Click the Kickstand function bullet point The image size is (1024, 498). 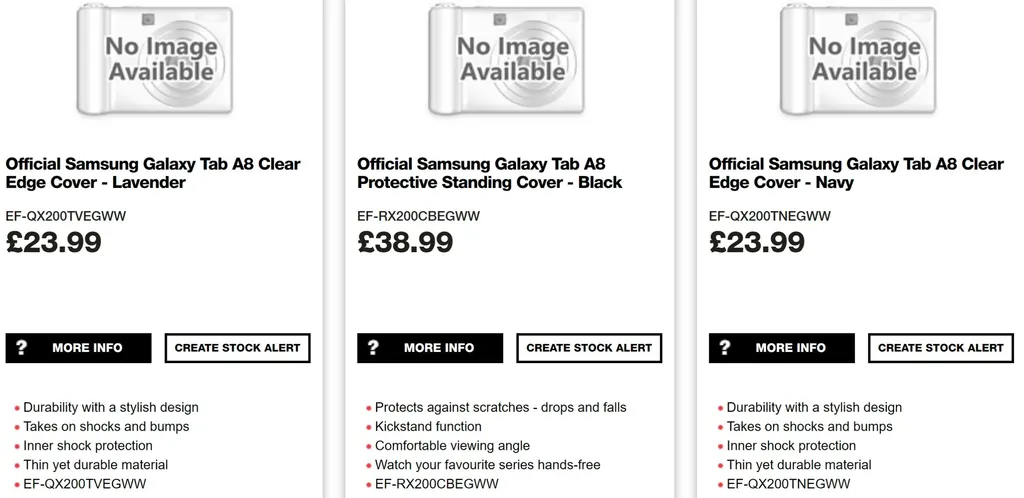[428, 426]
